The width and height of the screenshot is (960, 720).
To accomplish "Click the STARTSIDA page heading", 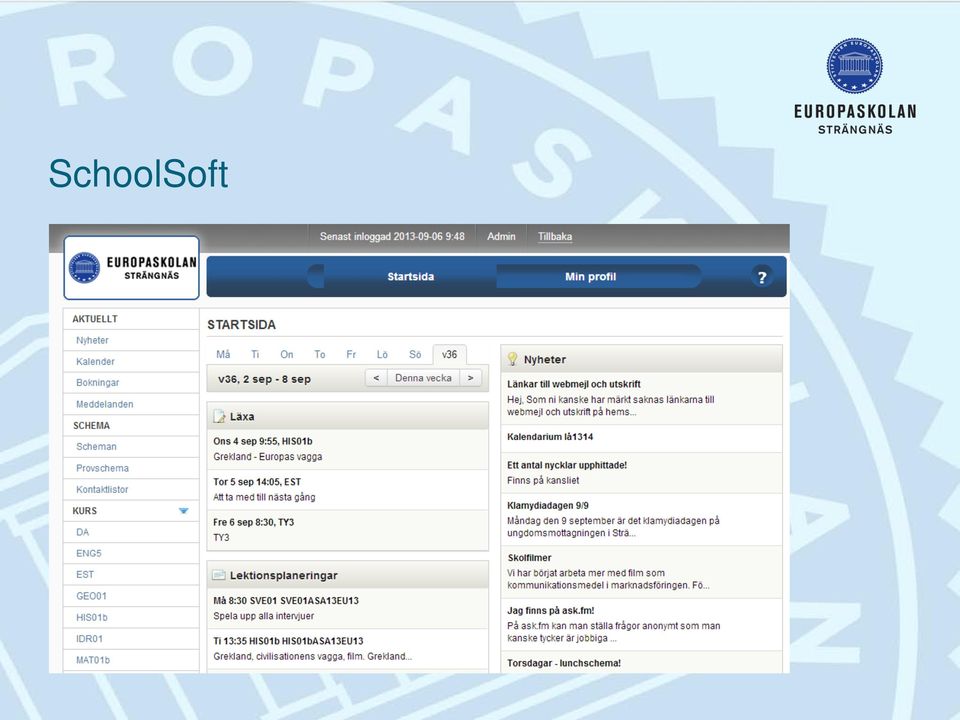I will (241, 324).
